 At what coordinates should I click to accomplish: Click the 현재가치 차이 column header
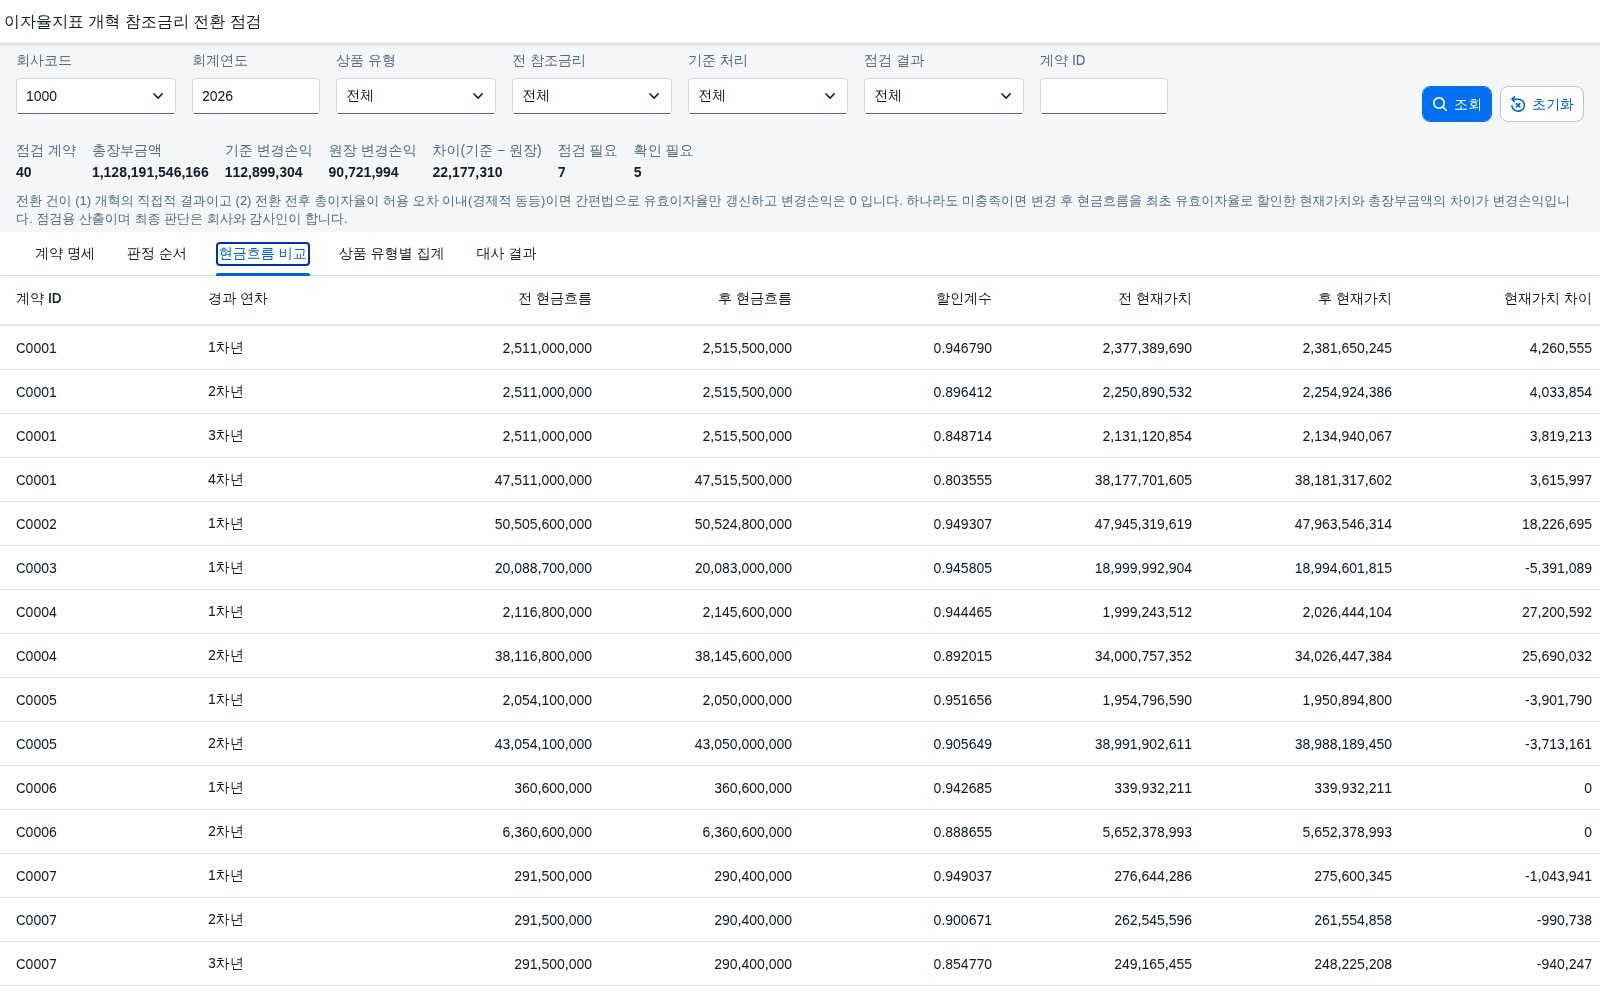point(1548,299)
